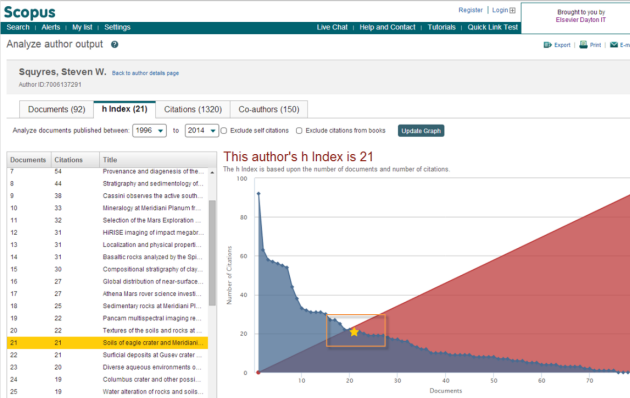The width and height of the screenshot is (630, 398).
Task: Check Exclude citations from books
Action: click(299, 131)
